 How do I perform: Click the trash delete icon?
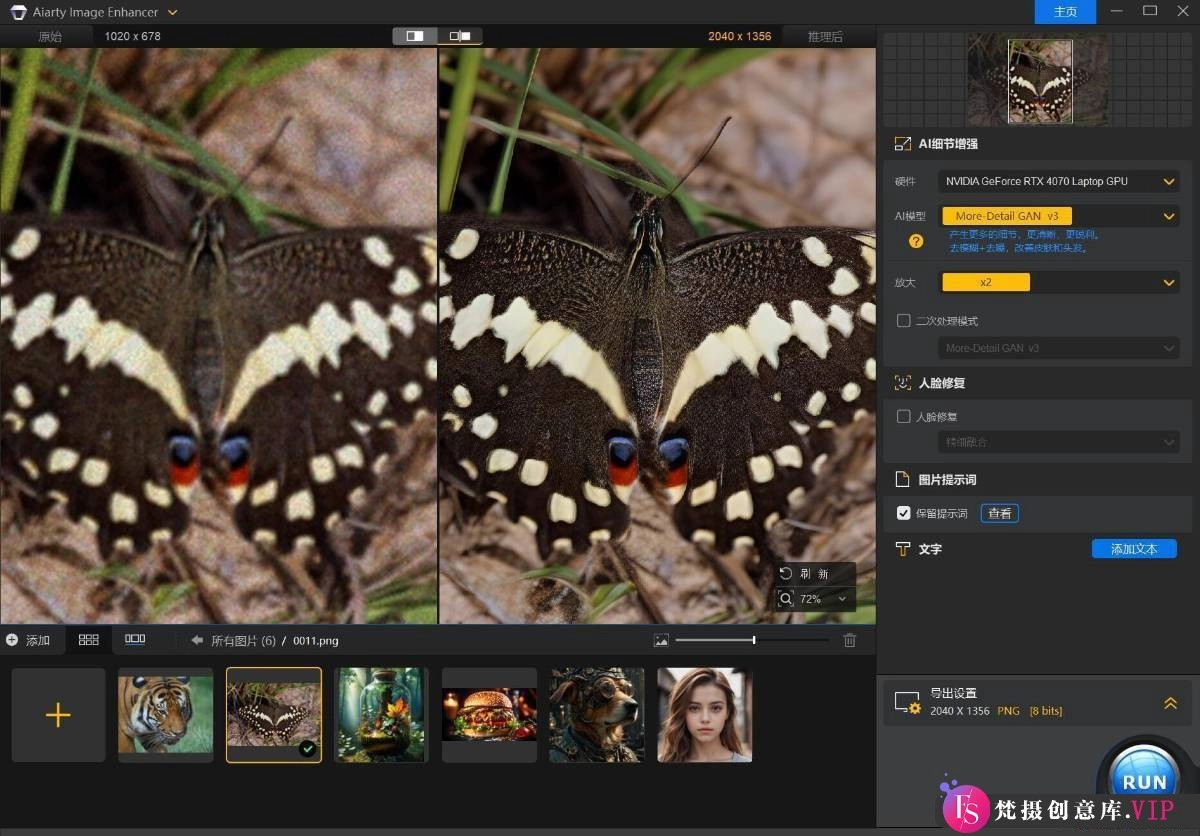850,640
